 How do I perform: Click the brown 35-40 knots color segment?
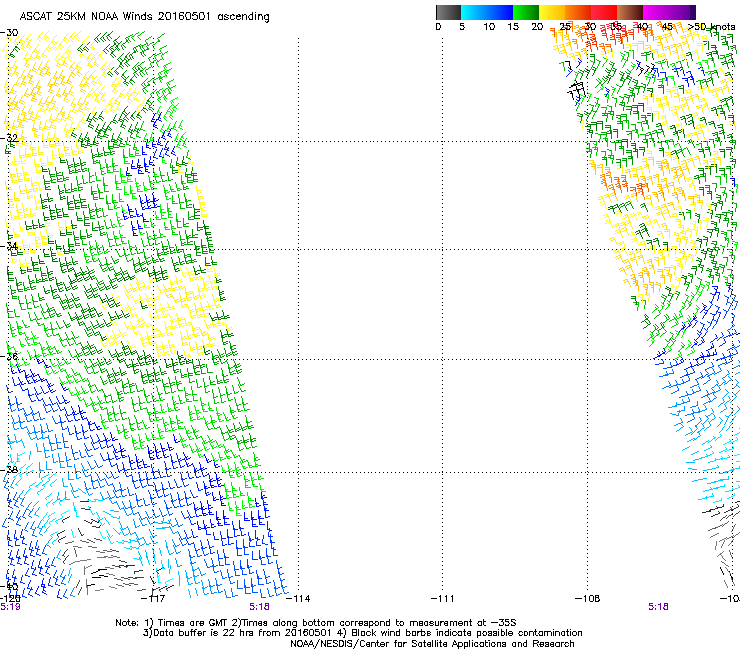[x=630, y=12]
